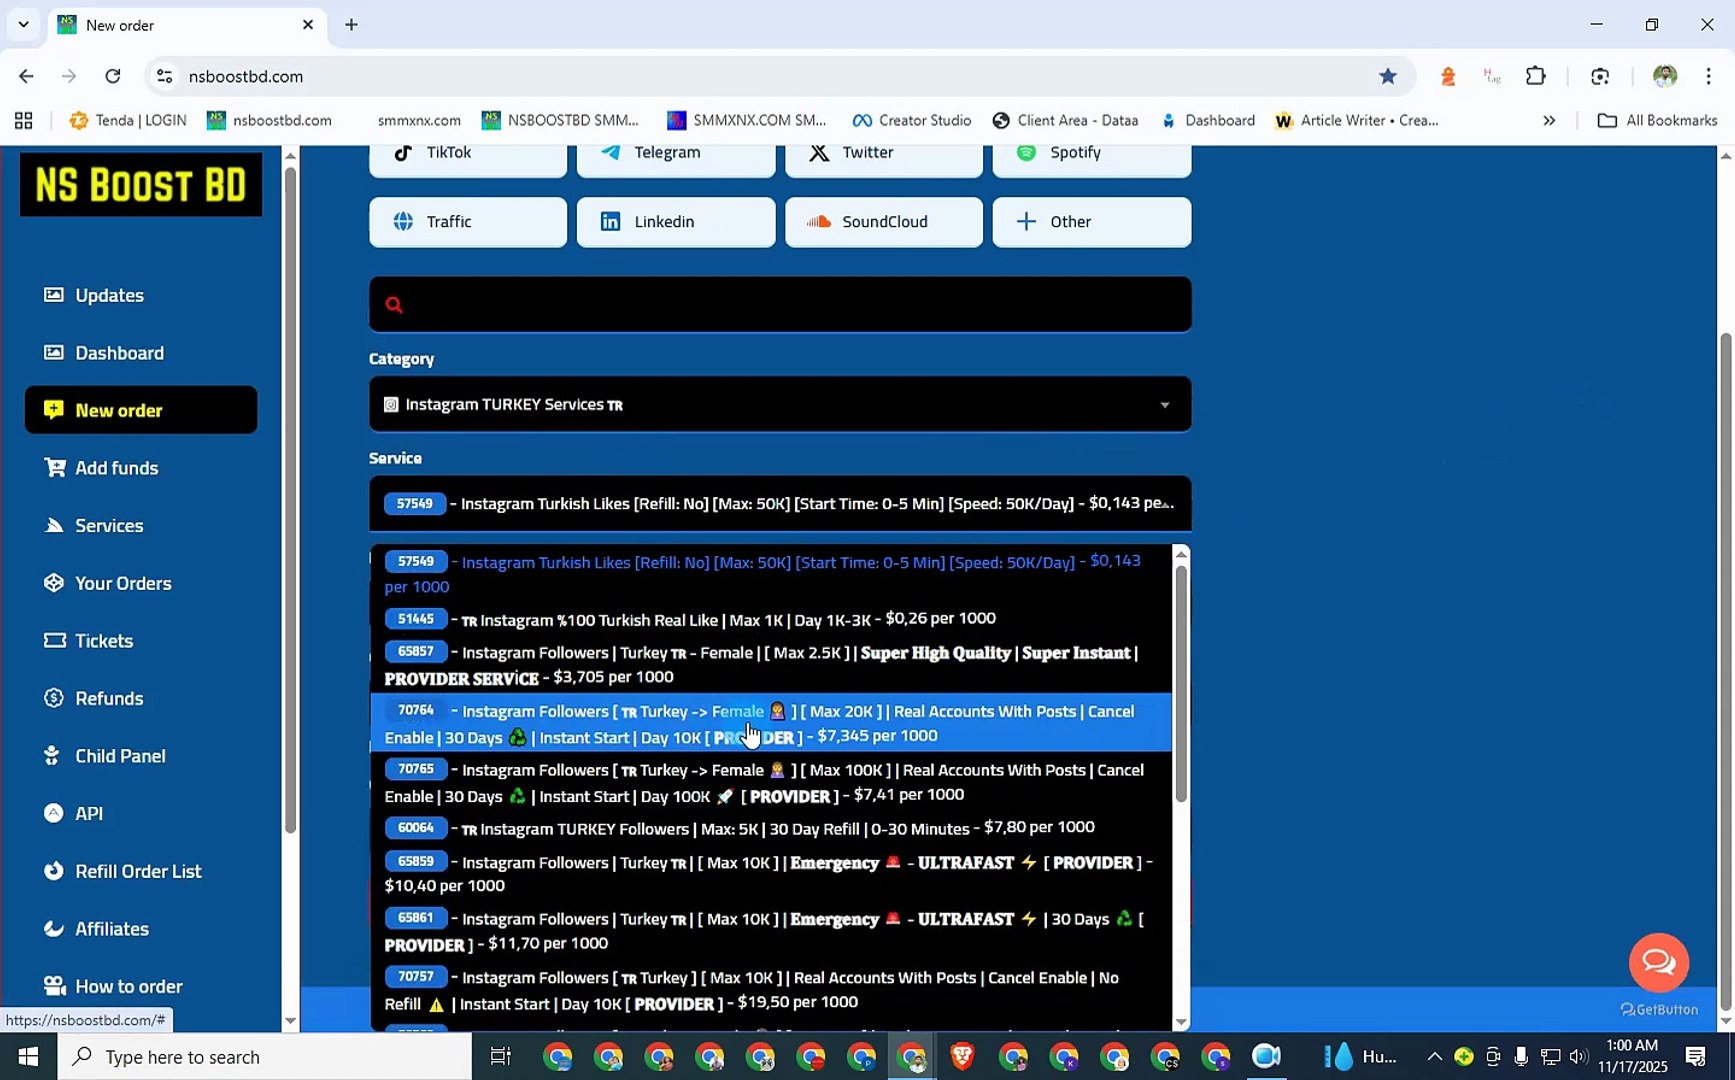
Task: Choose service 70765 Female Max 100K
Action: point(771,783)
